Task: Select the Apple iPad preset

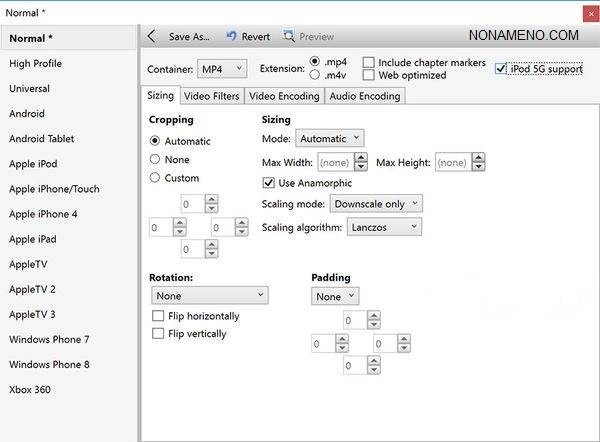Action: coord(34,239)
